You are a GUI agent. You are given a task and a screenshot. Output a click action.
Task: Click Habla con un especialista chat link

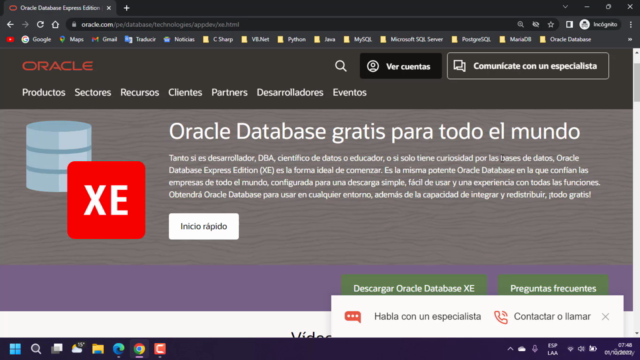click(413, 316)
